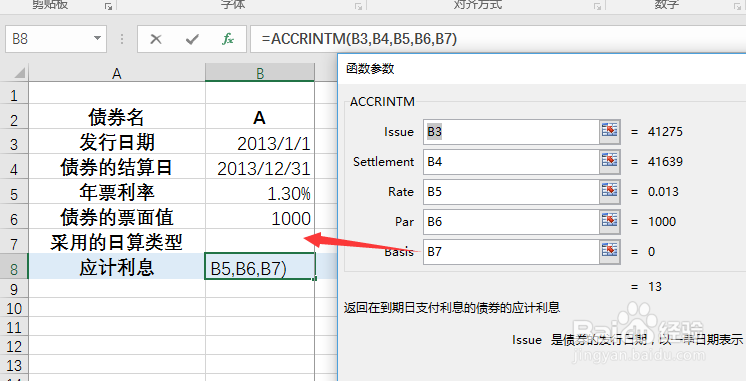Click active cell B8 showing B5,B6,B7)
This screenshot has width=746, height=381.
coord(260,267)
